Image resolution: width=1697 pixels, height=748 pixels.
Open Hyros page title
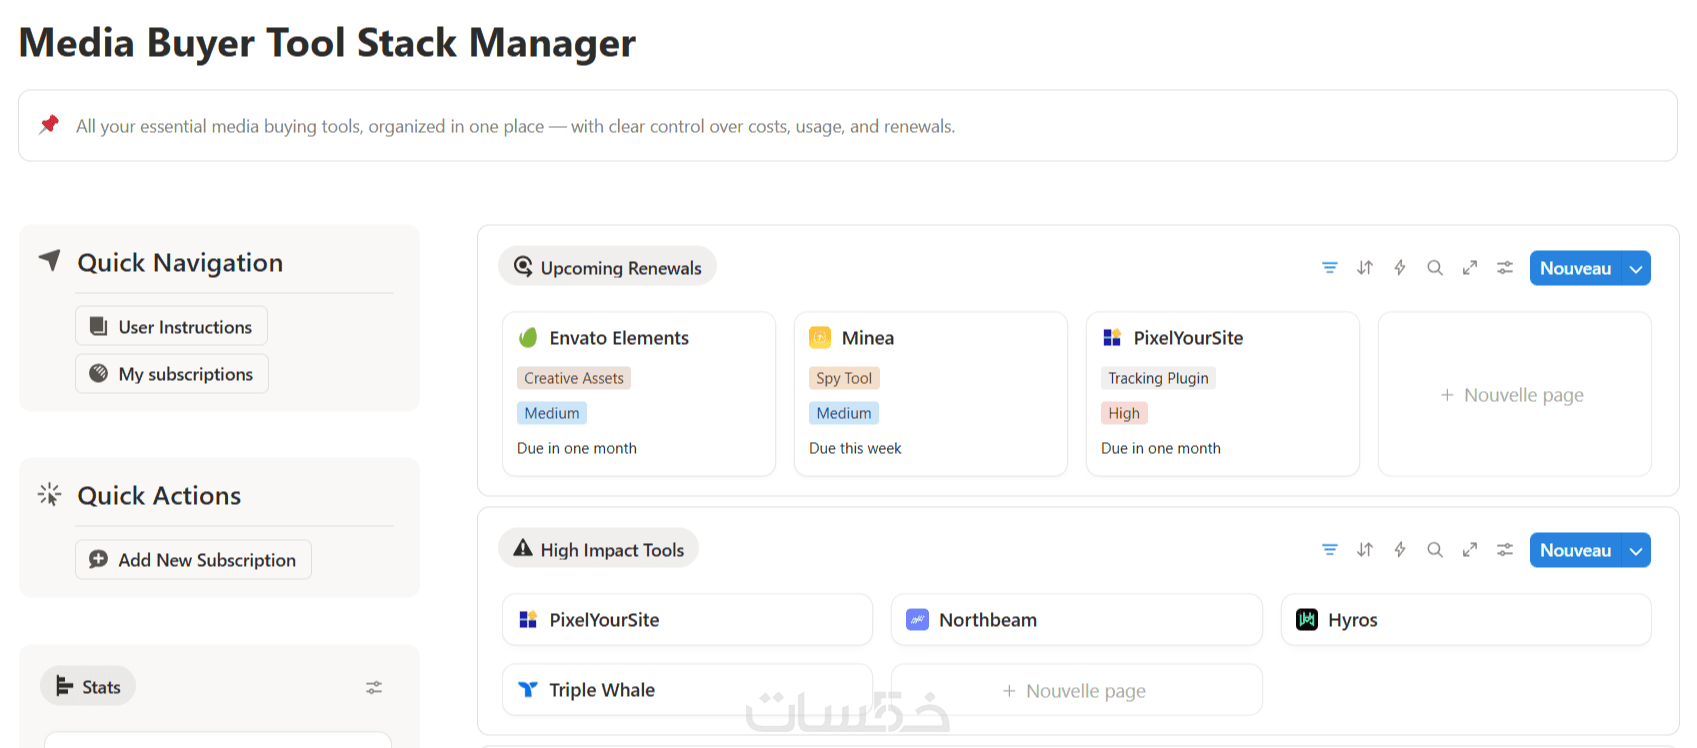click(x=1353, y=620)
